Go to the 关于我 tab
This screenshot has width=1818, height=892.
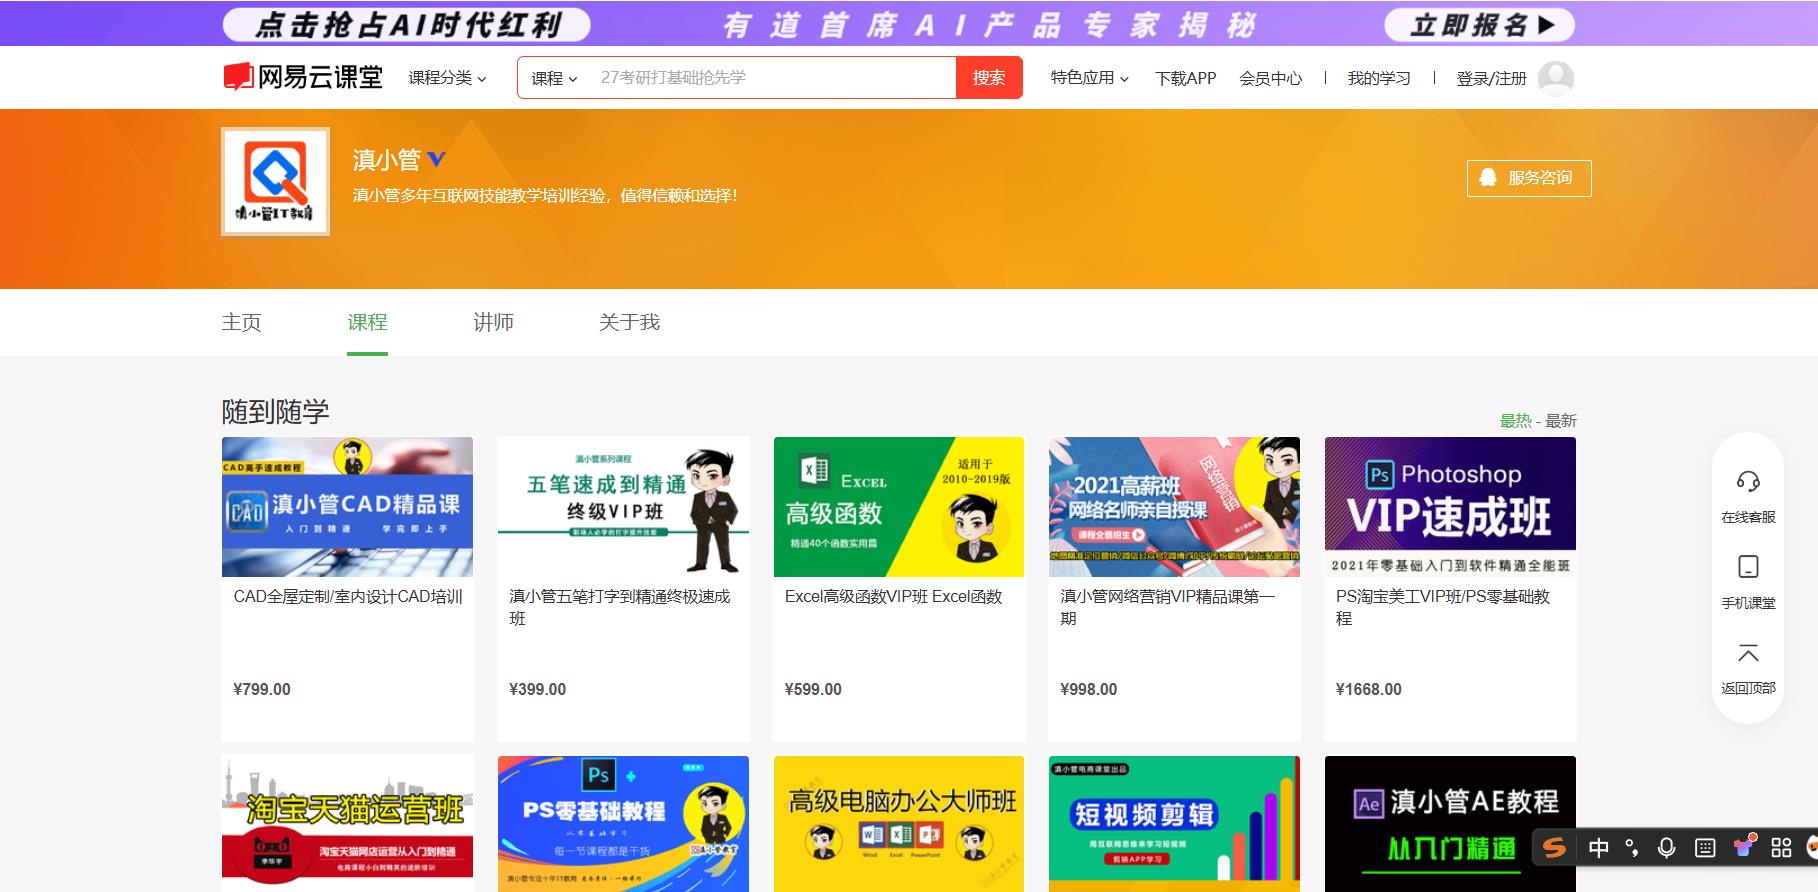point(629,322)
